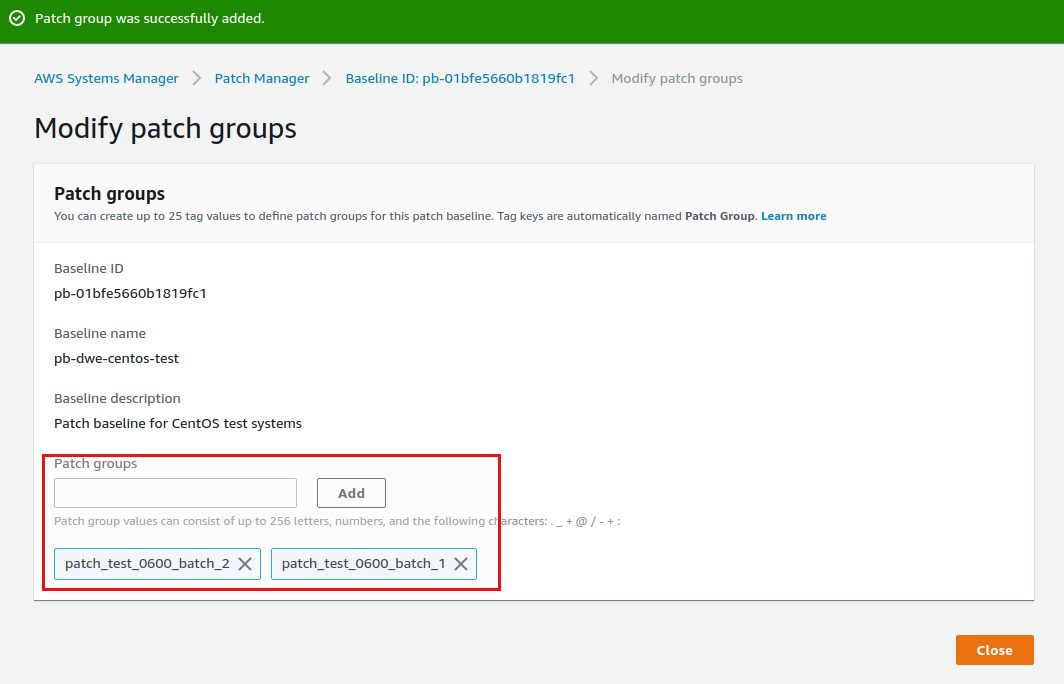Viewport: 1064px width, 684px height.
Task: Click the Patch group was successfully added message
Action: coord(150,18)
